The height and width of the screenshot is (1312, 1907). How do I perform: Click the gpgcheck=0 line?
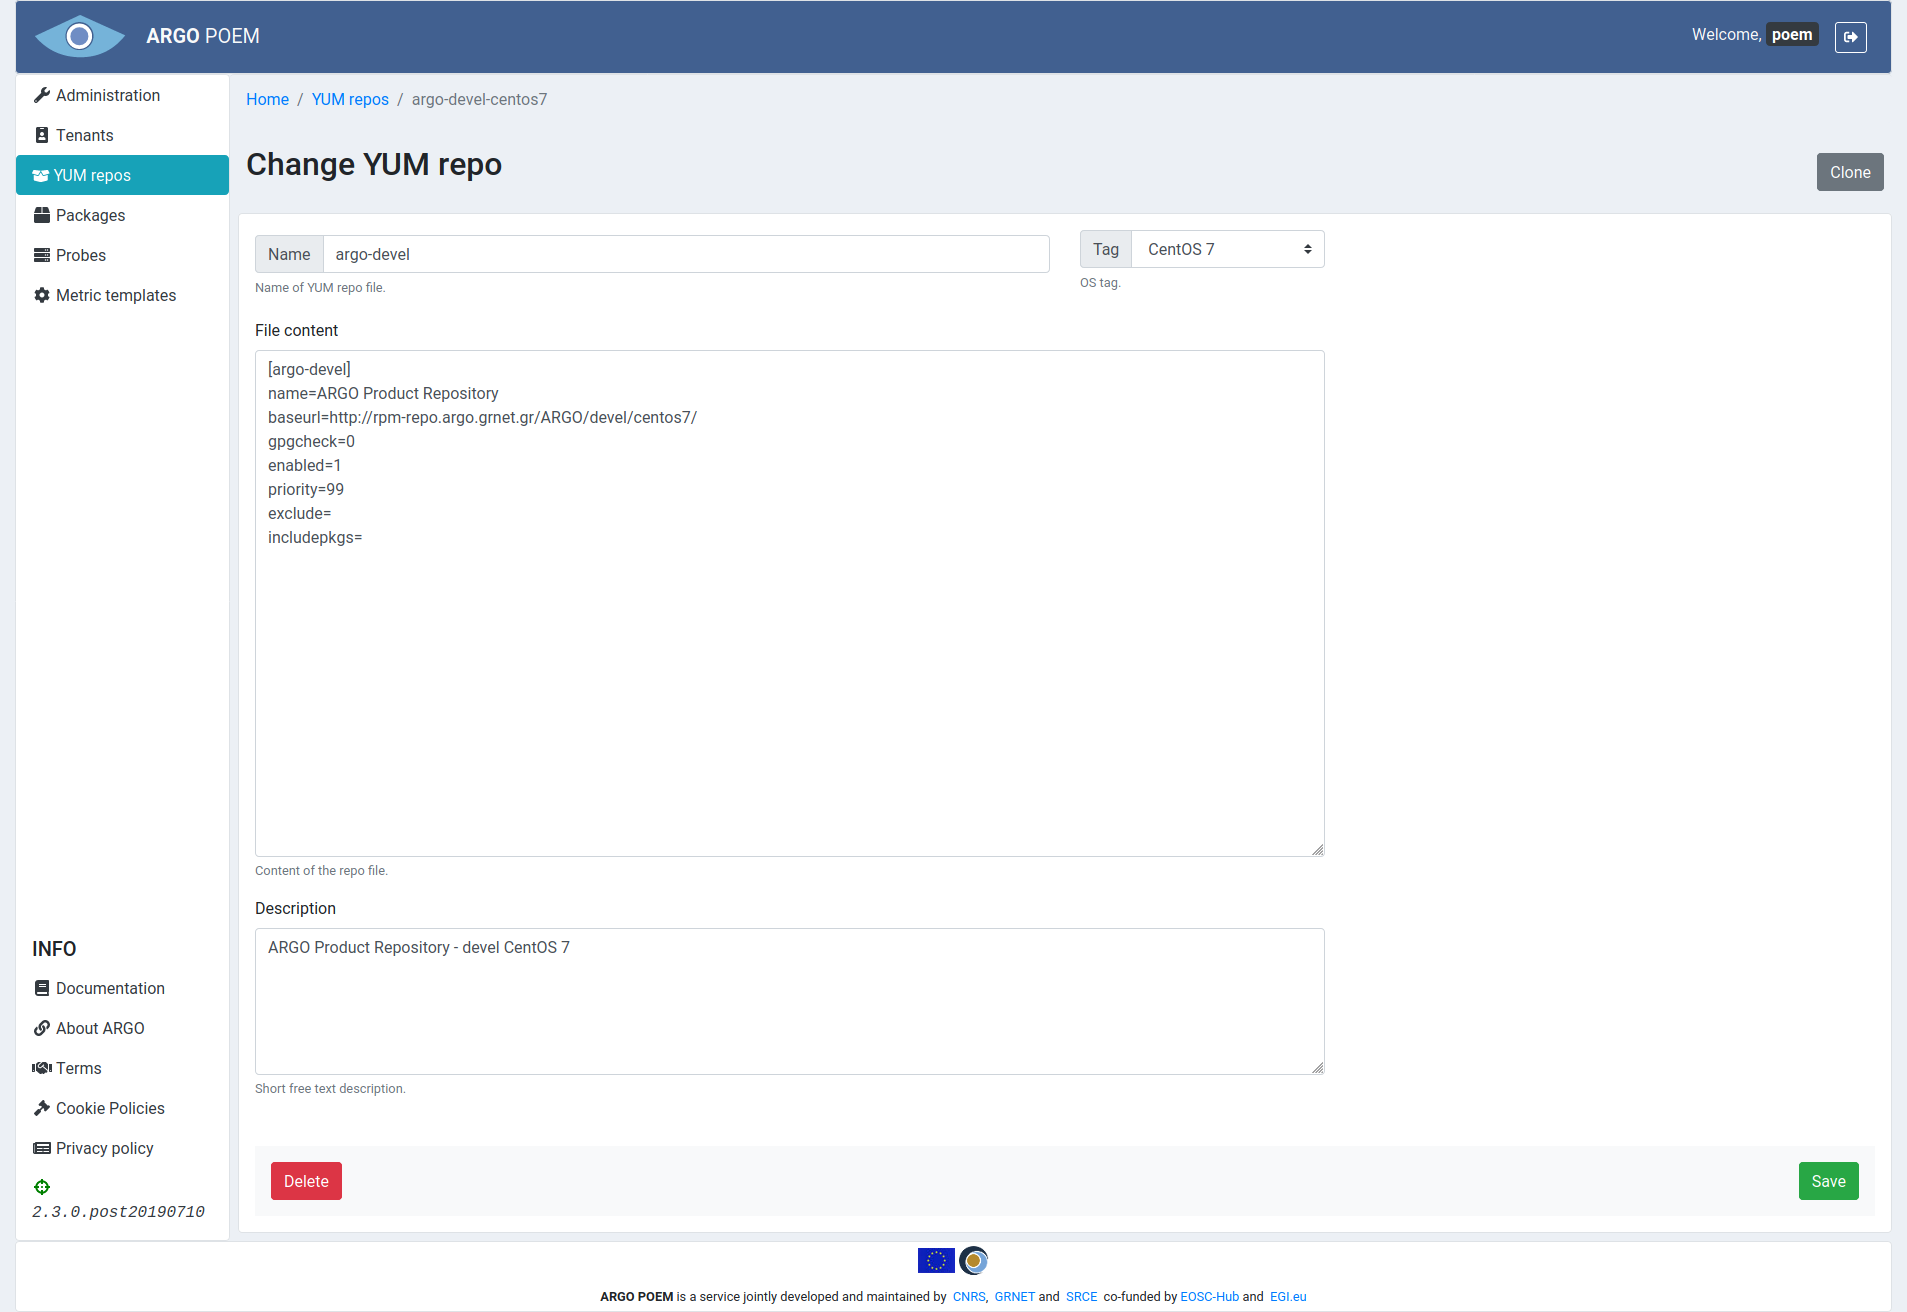pyautogui.click(x=311, y=441)
